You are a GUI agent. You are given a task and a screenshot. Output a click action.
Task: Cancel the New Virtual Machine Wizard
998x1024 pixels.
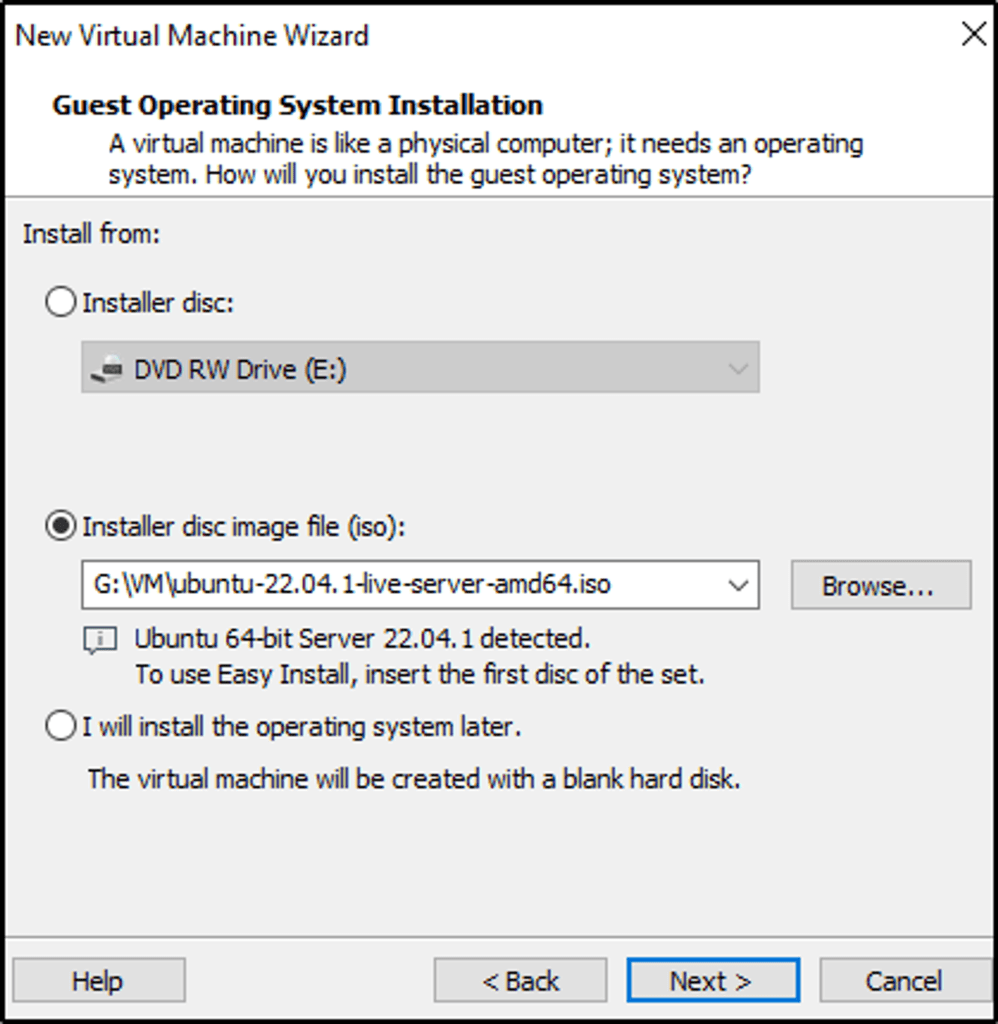point(904,981)
